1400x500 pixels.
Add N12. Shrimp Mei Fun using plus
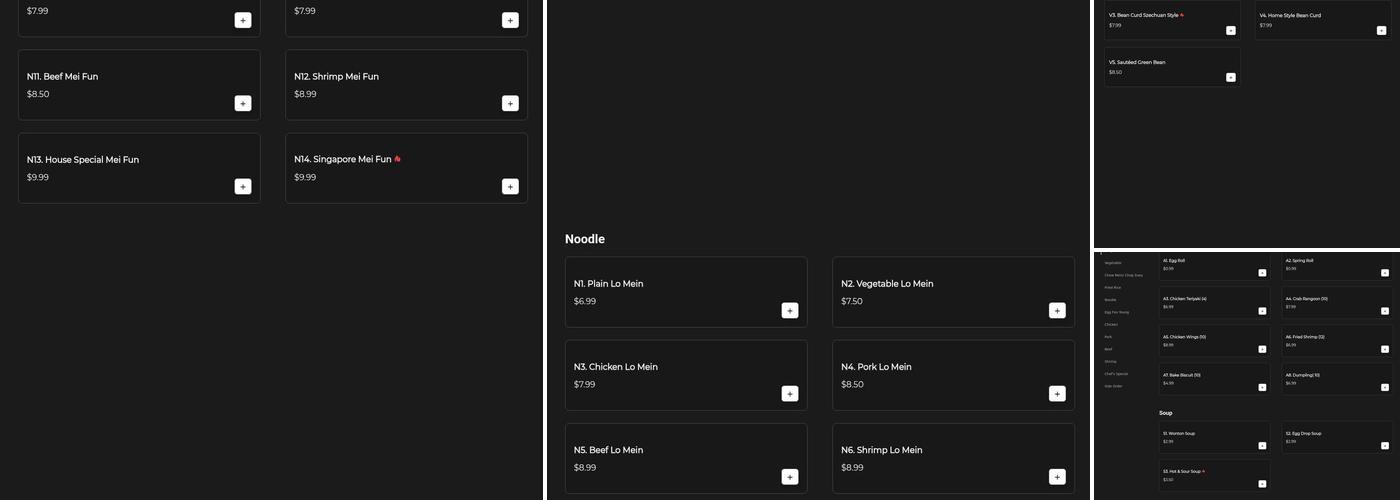[510, 103]
